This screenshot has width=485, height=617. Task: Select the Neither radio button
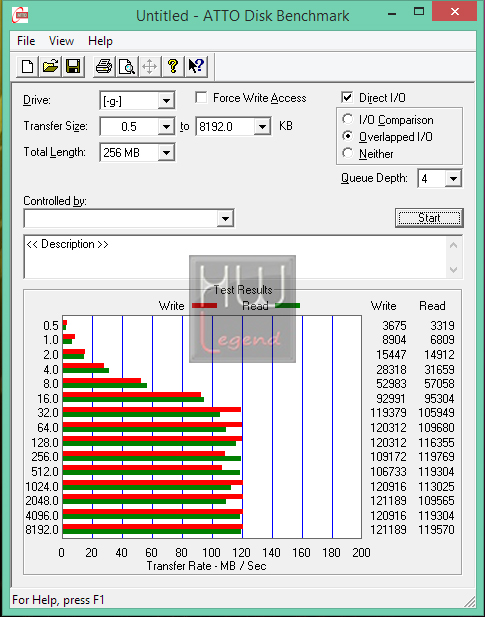coord(348,153)
